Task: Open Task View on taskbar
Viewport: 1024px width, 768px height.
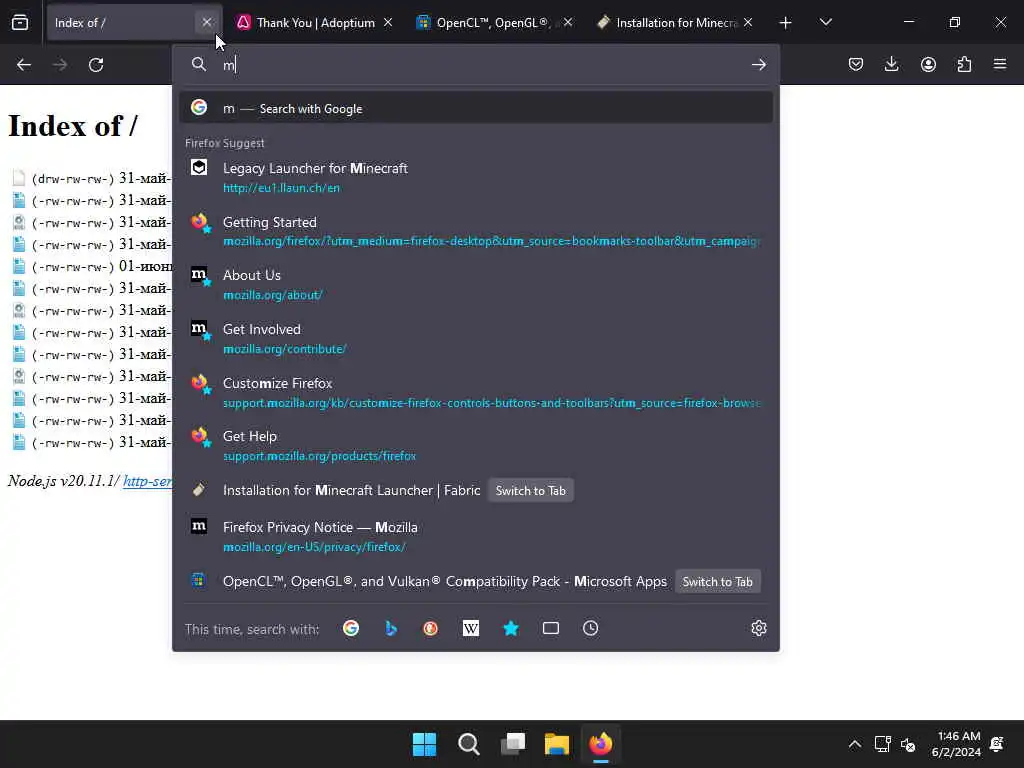Action: pos(513,744)
